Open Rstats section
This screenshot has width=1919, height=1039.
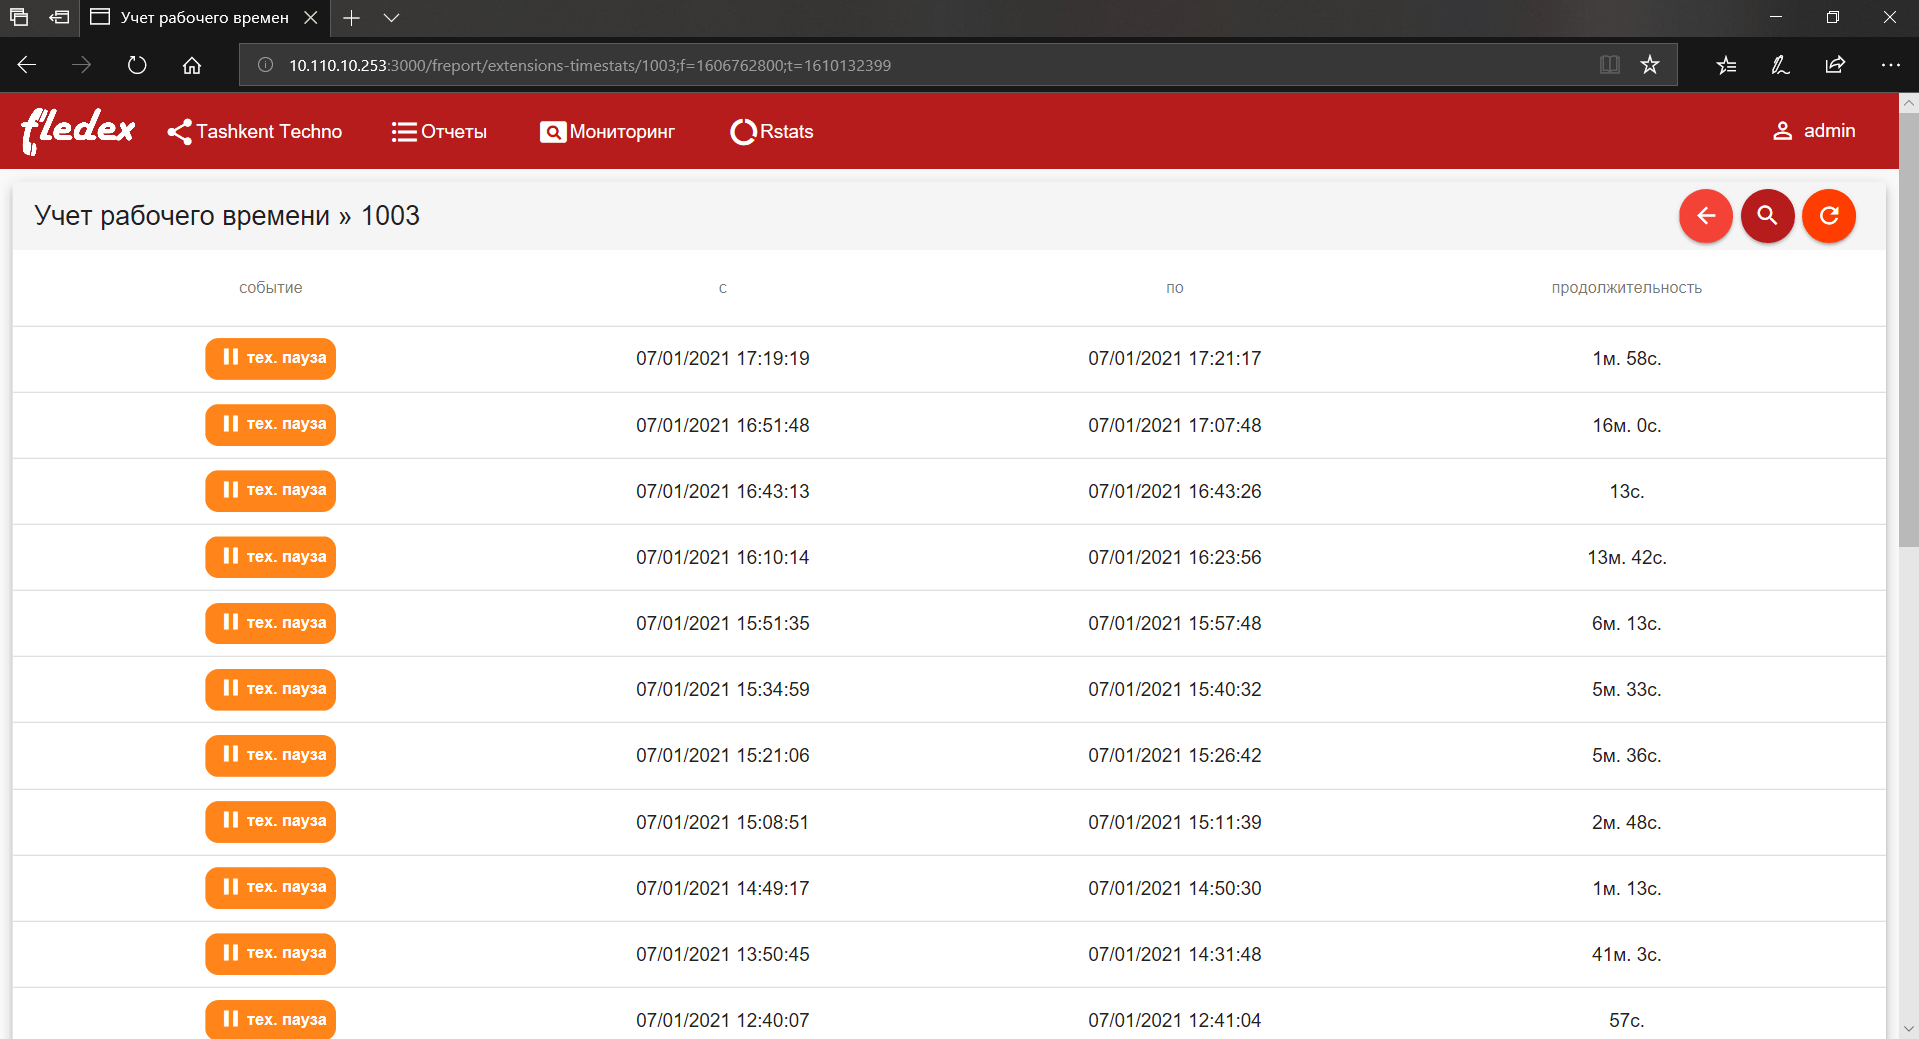(x=771, y=132)
